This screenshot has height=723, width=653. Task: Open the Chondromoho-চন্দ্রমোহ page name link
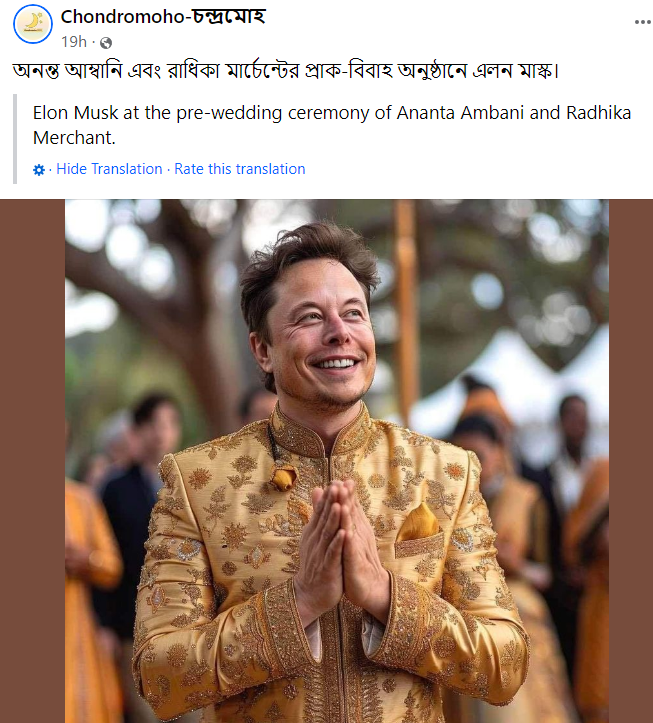click(163, 17)
